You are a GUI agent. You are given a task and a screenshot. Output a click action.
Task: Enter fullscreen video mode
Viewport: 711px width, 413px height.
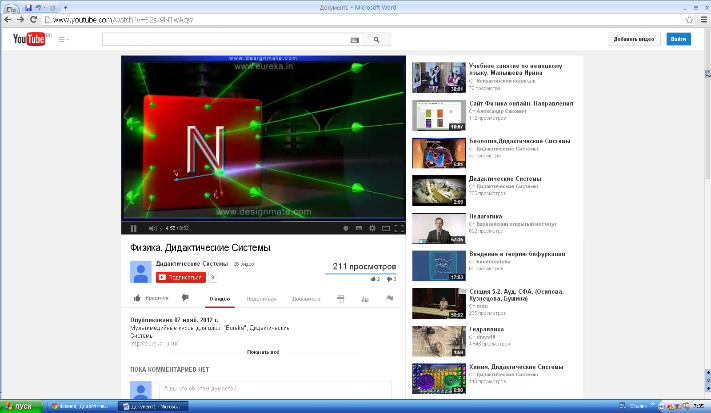pos(399,228)
